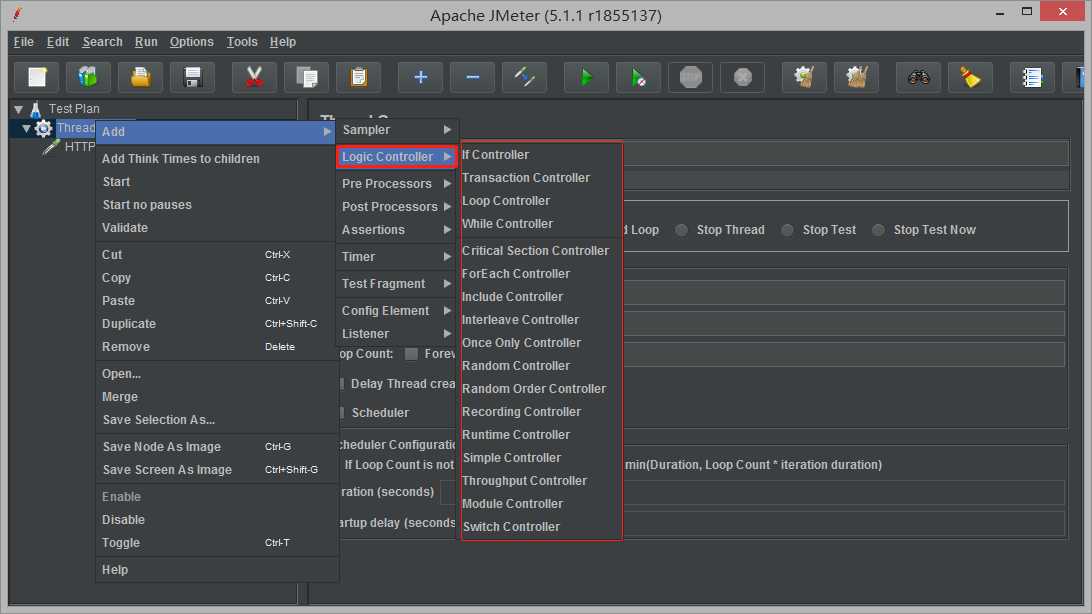The image size is (1092, 614).
Task: Click the Test Plan flask icon
Action: click(x=36, y=109)
